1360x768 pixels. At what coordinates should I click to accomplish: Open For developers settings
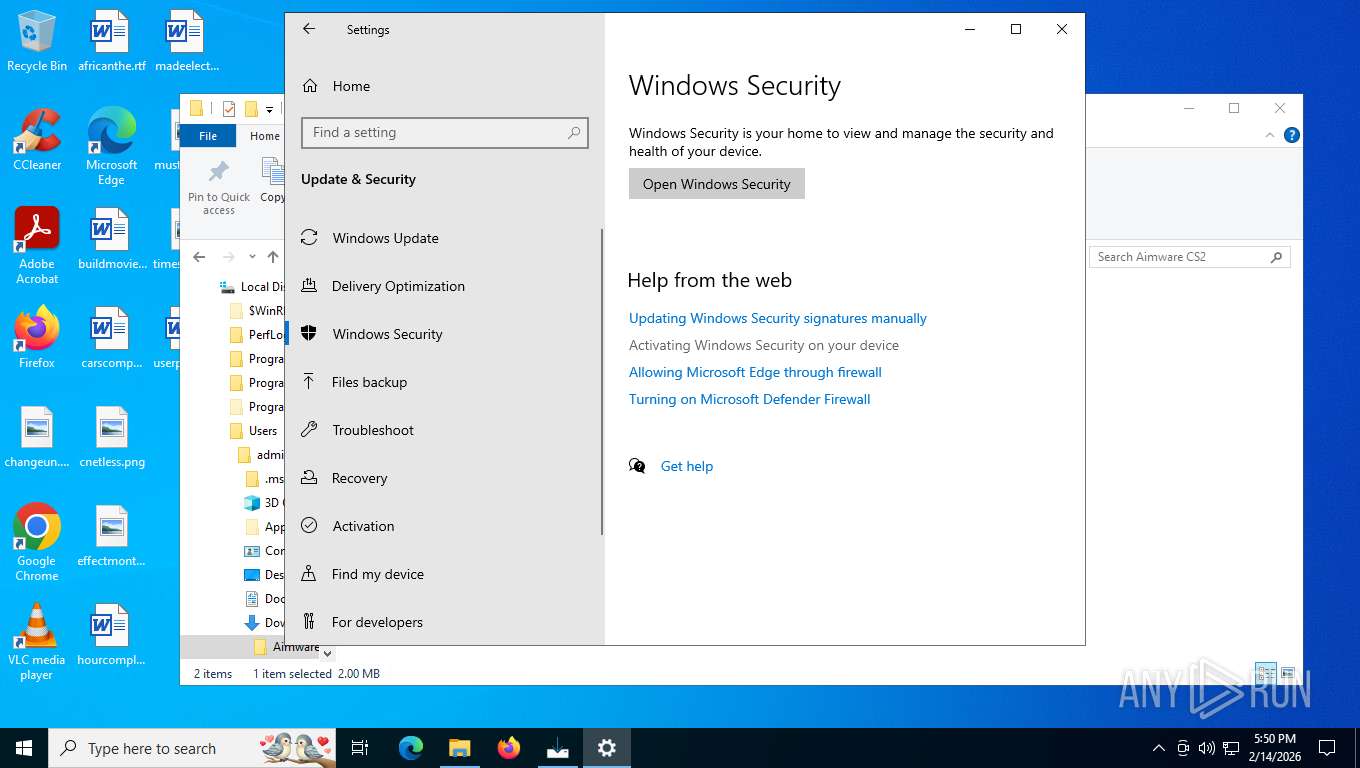(377, 622)
